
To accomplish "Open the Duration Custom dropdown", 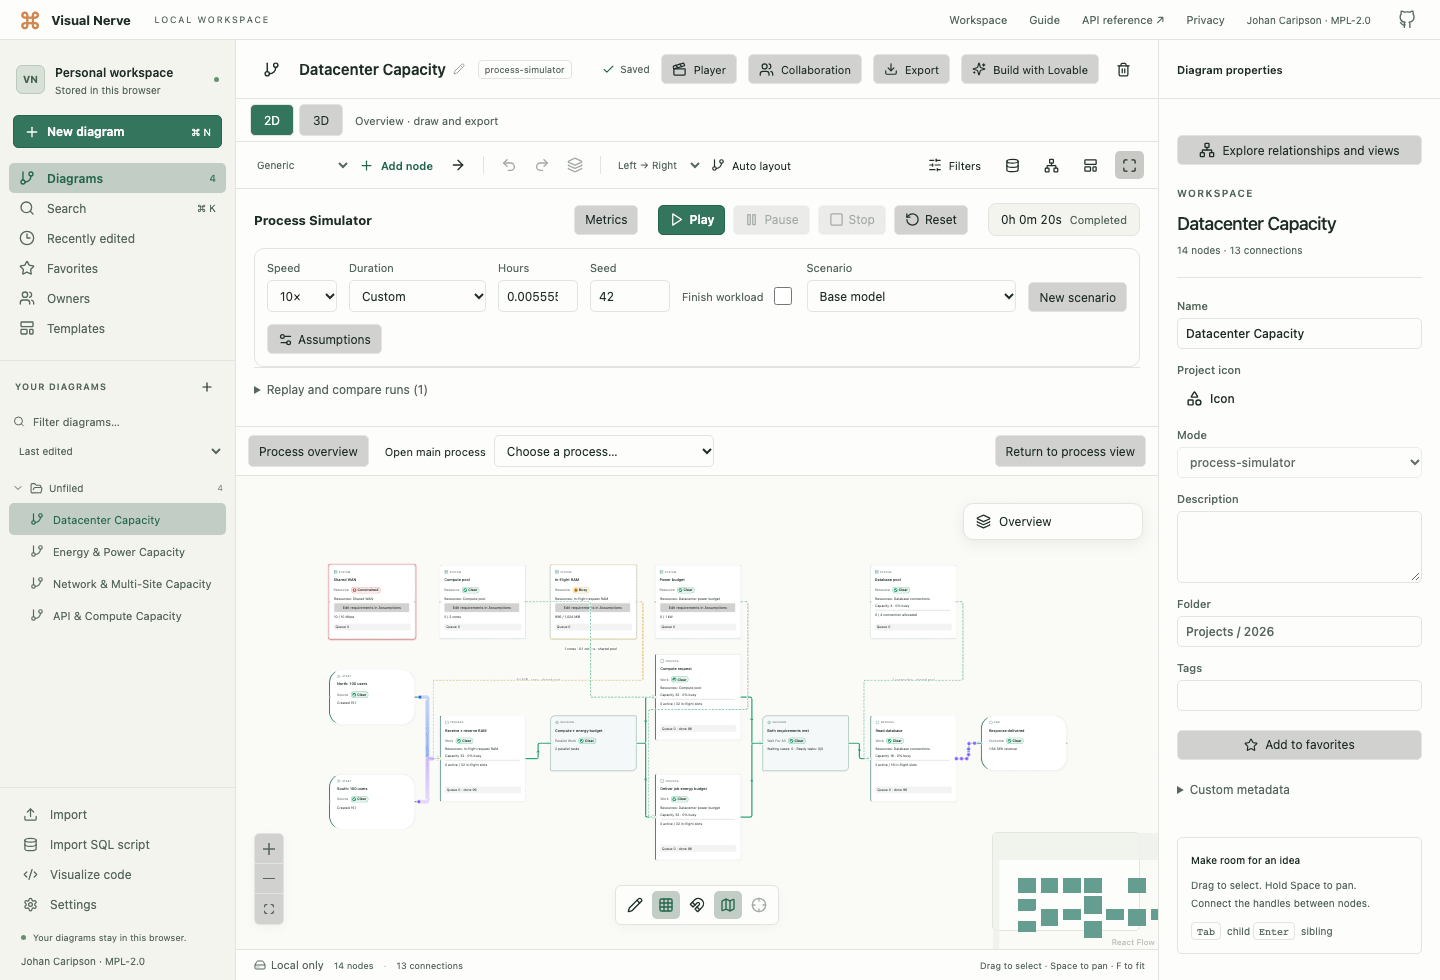I will [418, 296].
